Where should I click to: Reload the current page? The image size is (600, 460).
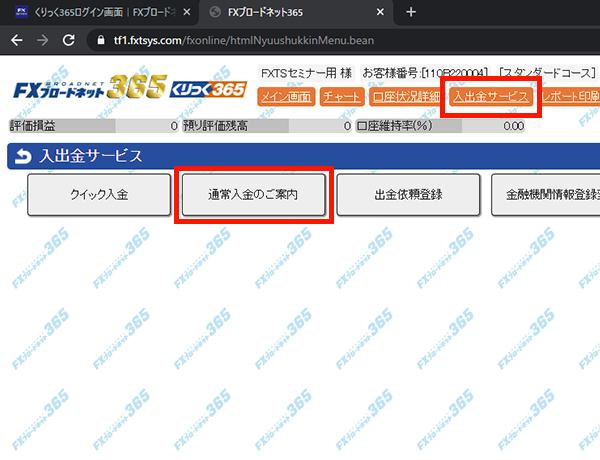68,40
